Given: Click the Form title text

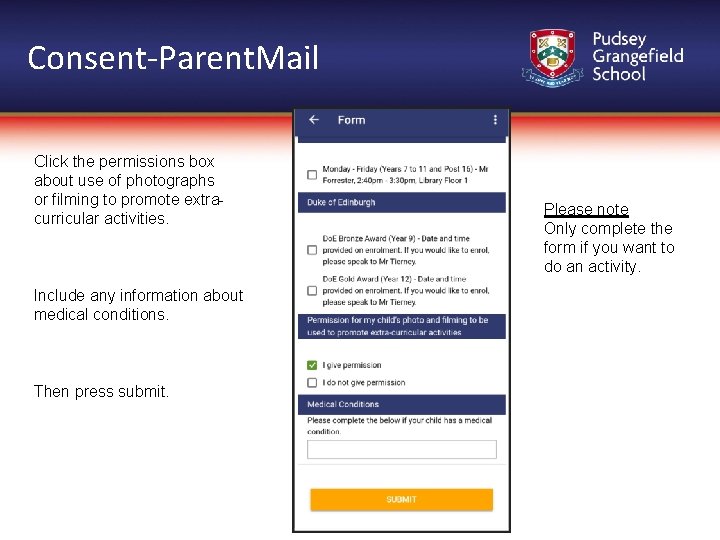Looking at the screenshot, I should pyautogui.click(x=352, y=120).
